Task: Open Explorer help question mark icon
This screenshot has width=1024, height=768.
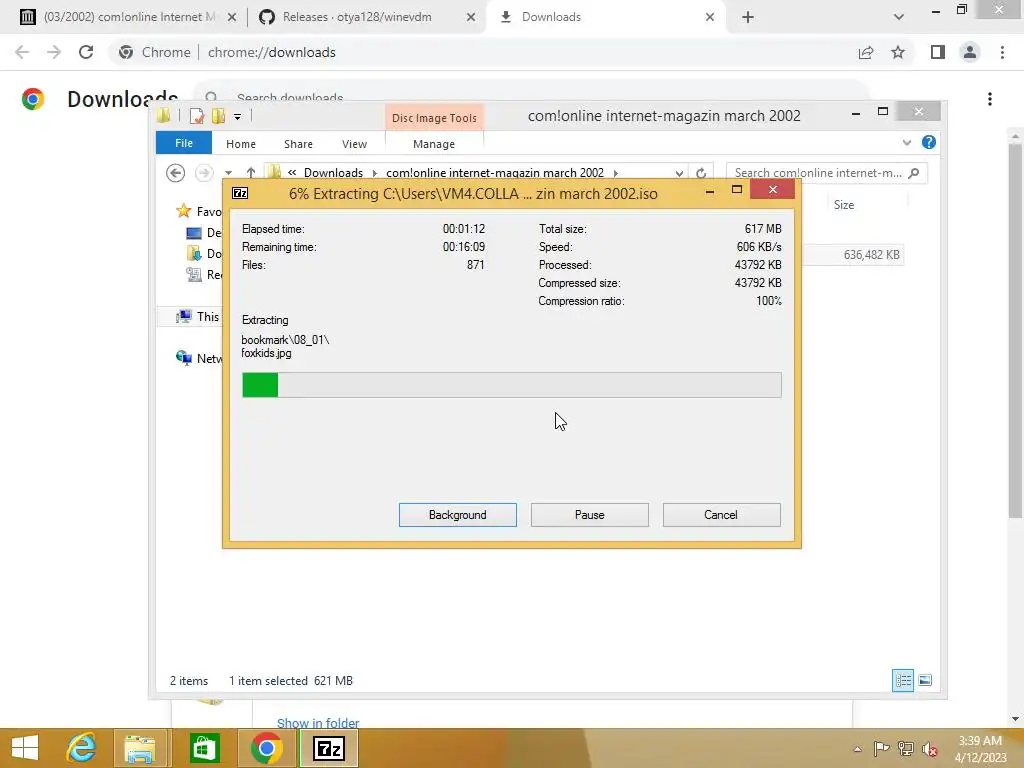Action: click(929, 142)
